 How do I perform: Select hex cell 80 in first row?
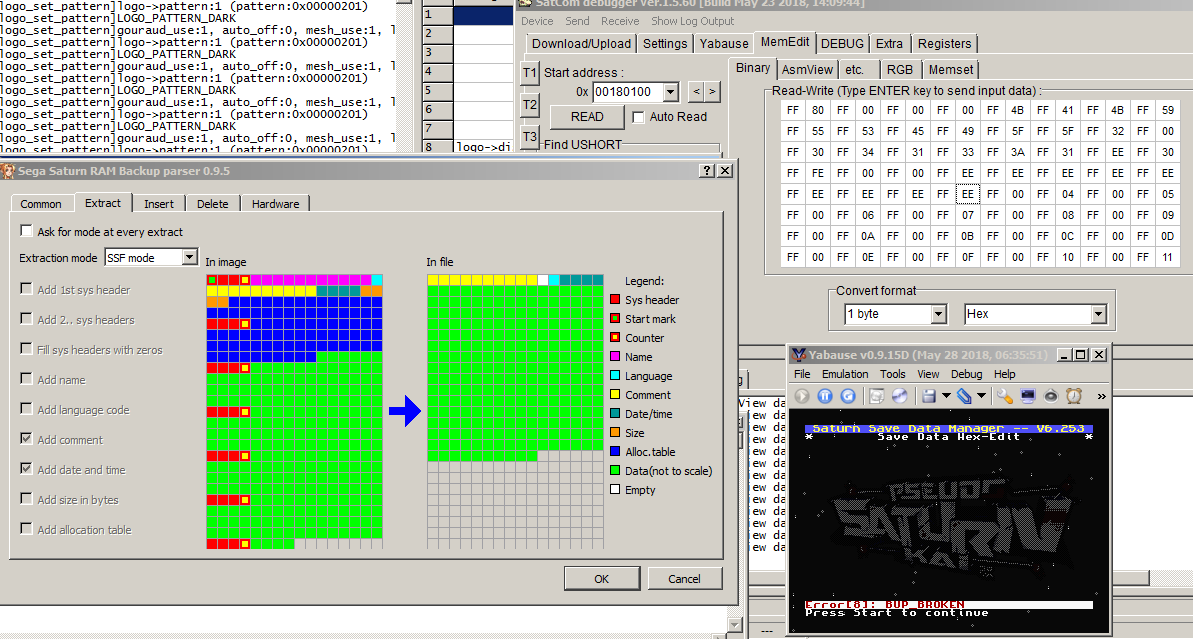click(x=818, y=110)
